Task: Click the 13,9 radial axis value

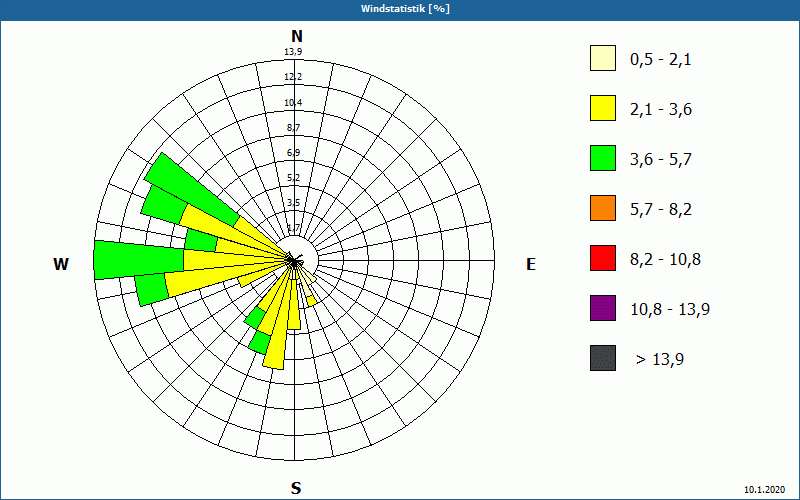Action: coord(293,51)
